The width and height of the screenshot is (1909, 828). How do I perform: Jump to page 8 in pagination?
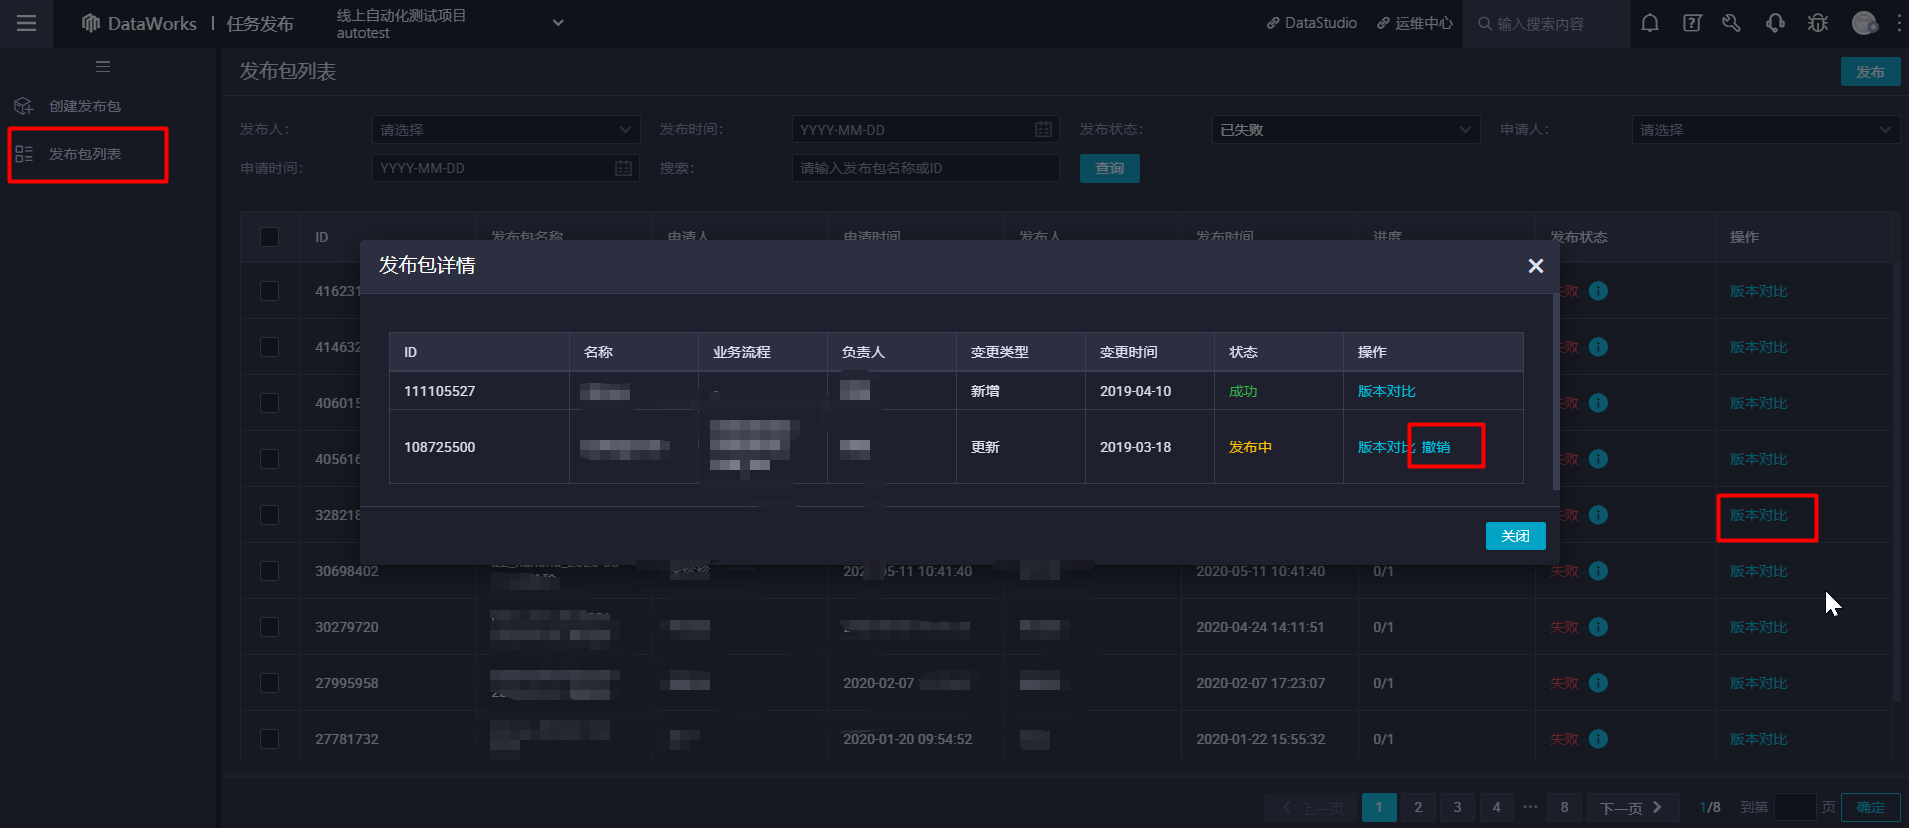pos(1564,807)
